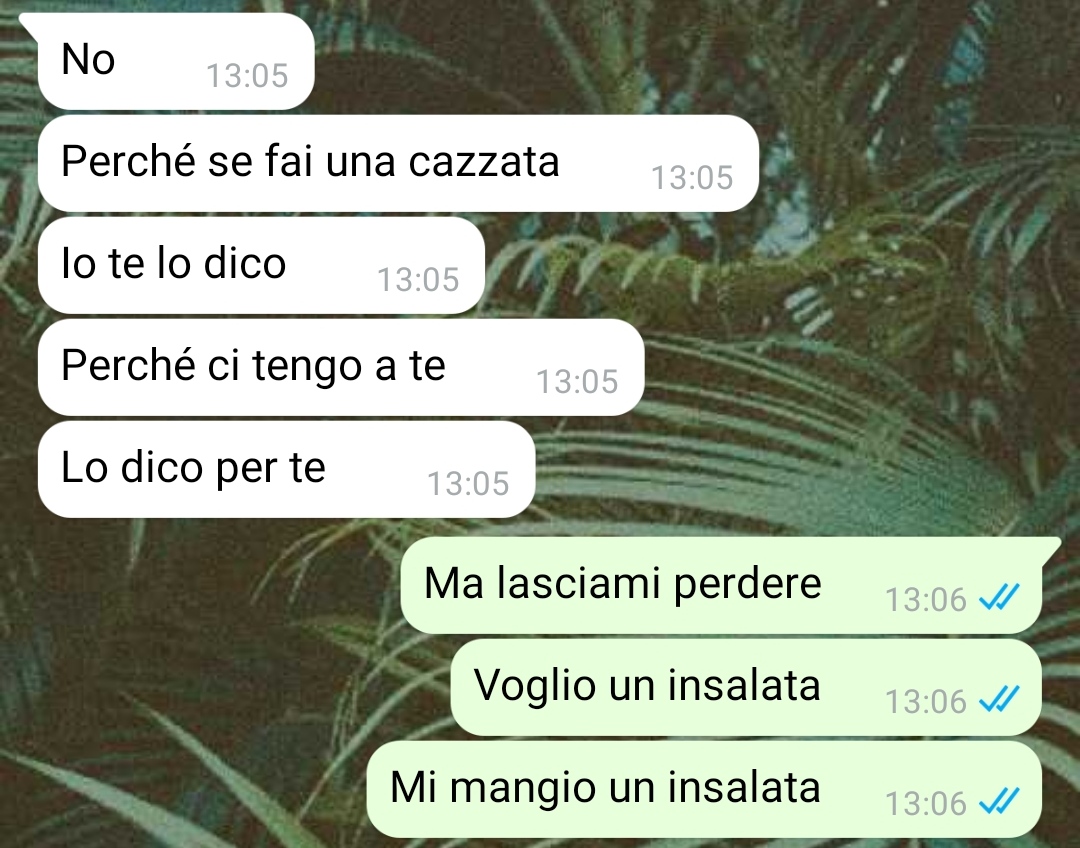Select message 'Perché ci tengo a te'

(341, 367)
